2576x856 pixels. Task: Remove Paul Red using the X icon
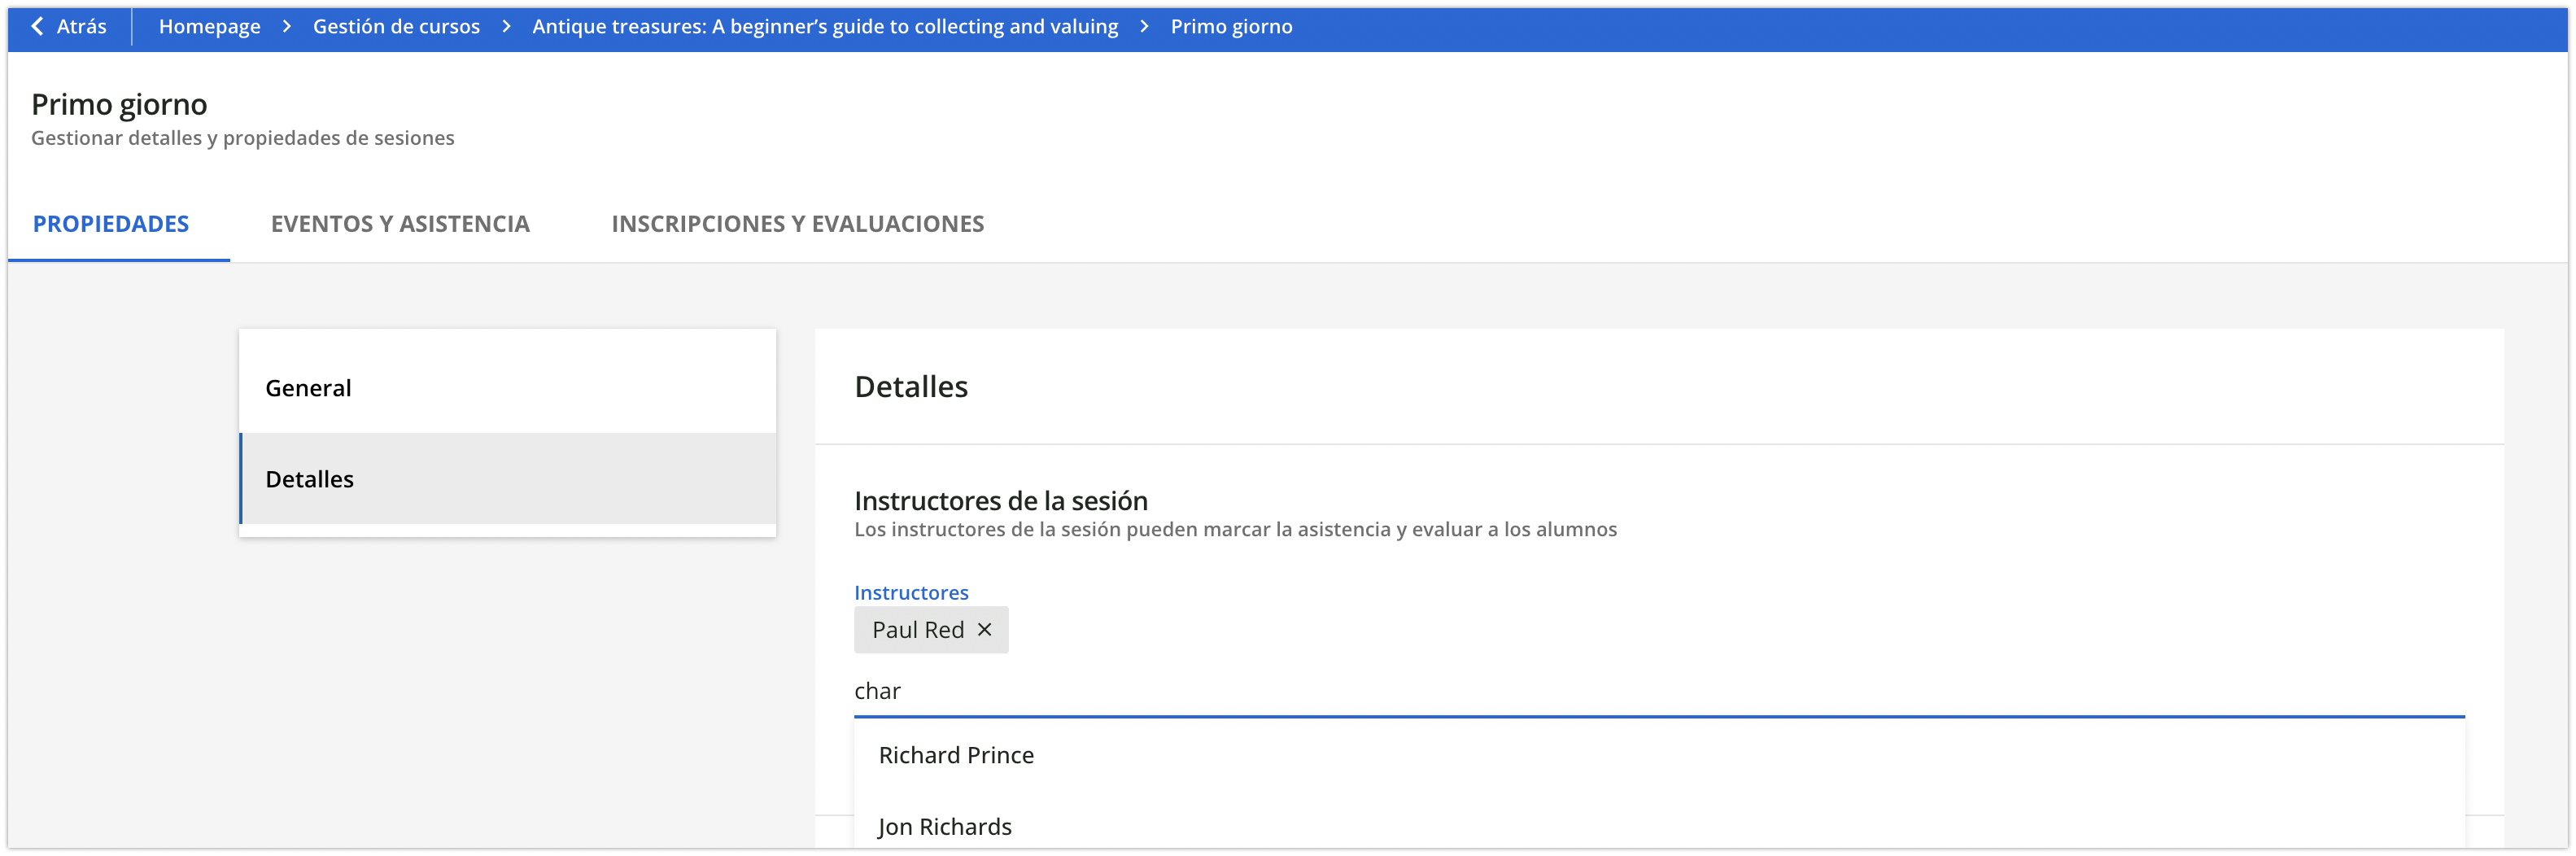click(984, 629)
